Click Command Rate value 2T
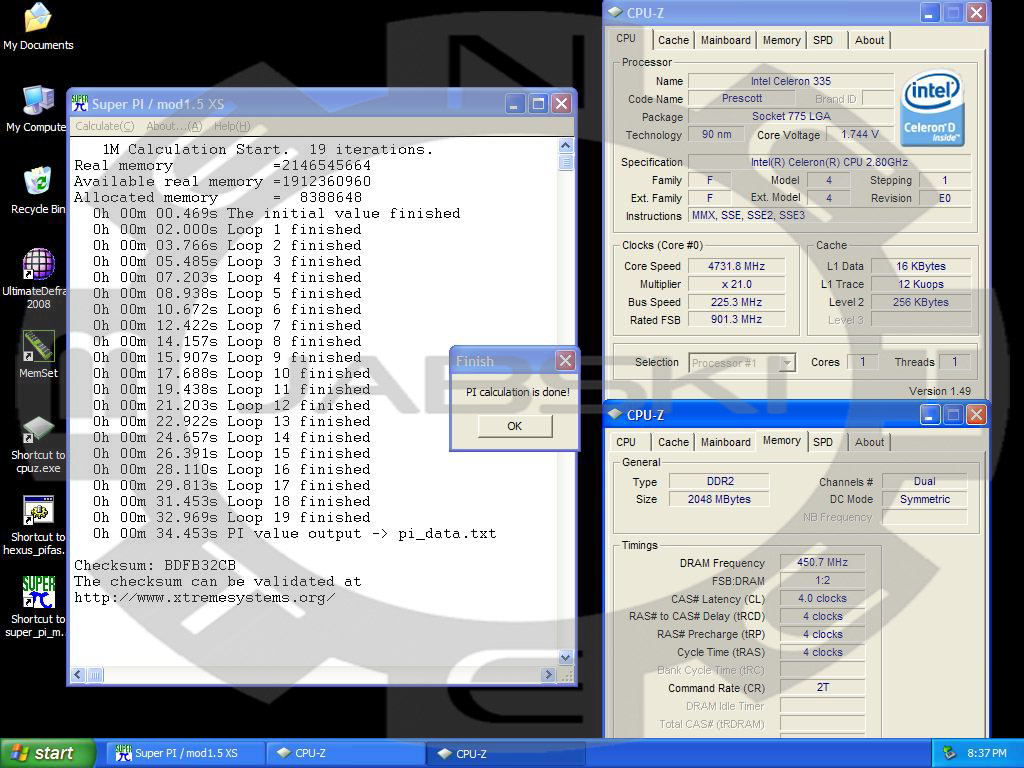 pos(822,688)
